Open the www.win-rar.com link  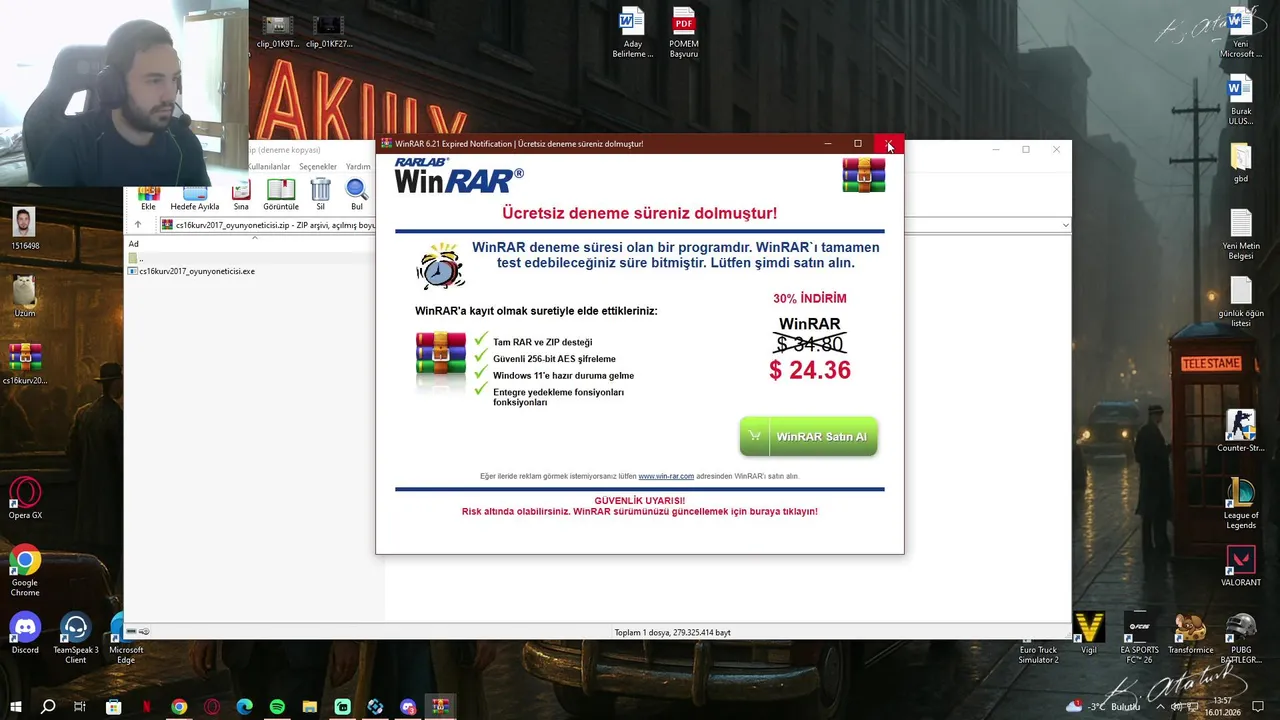coord(666,476)
